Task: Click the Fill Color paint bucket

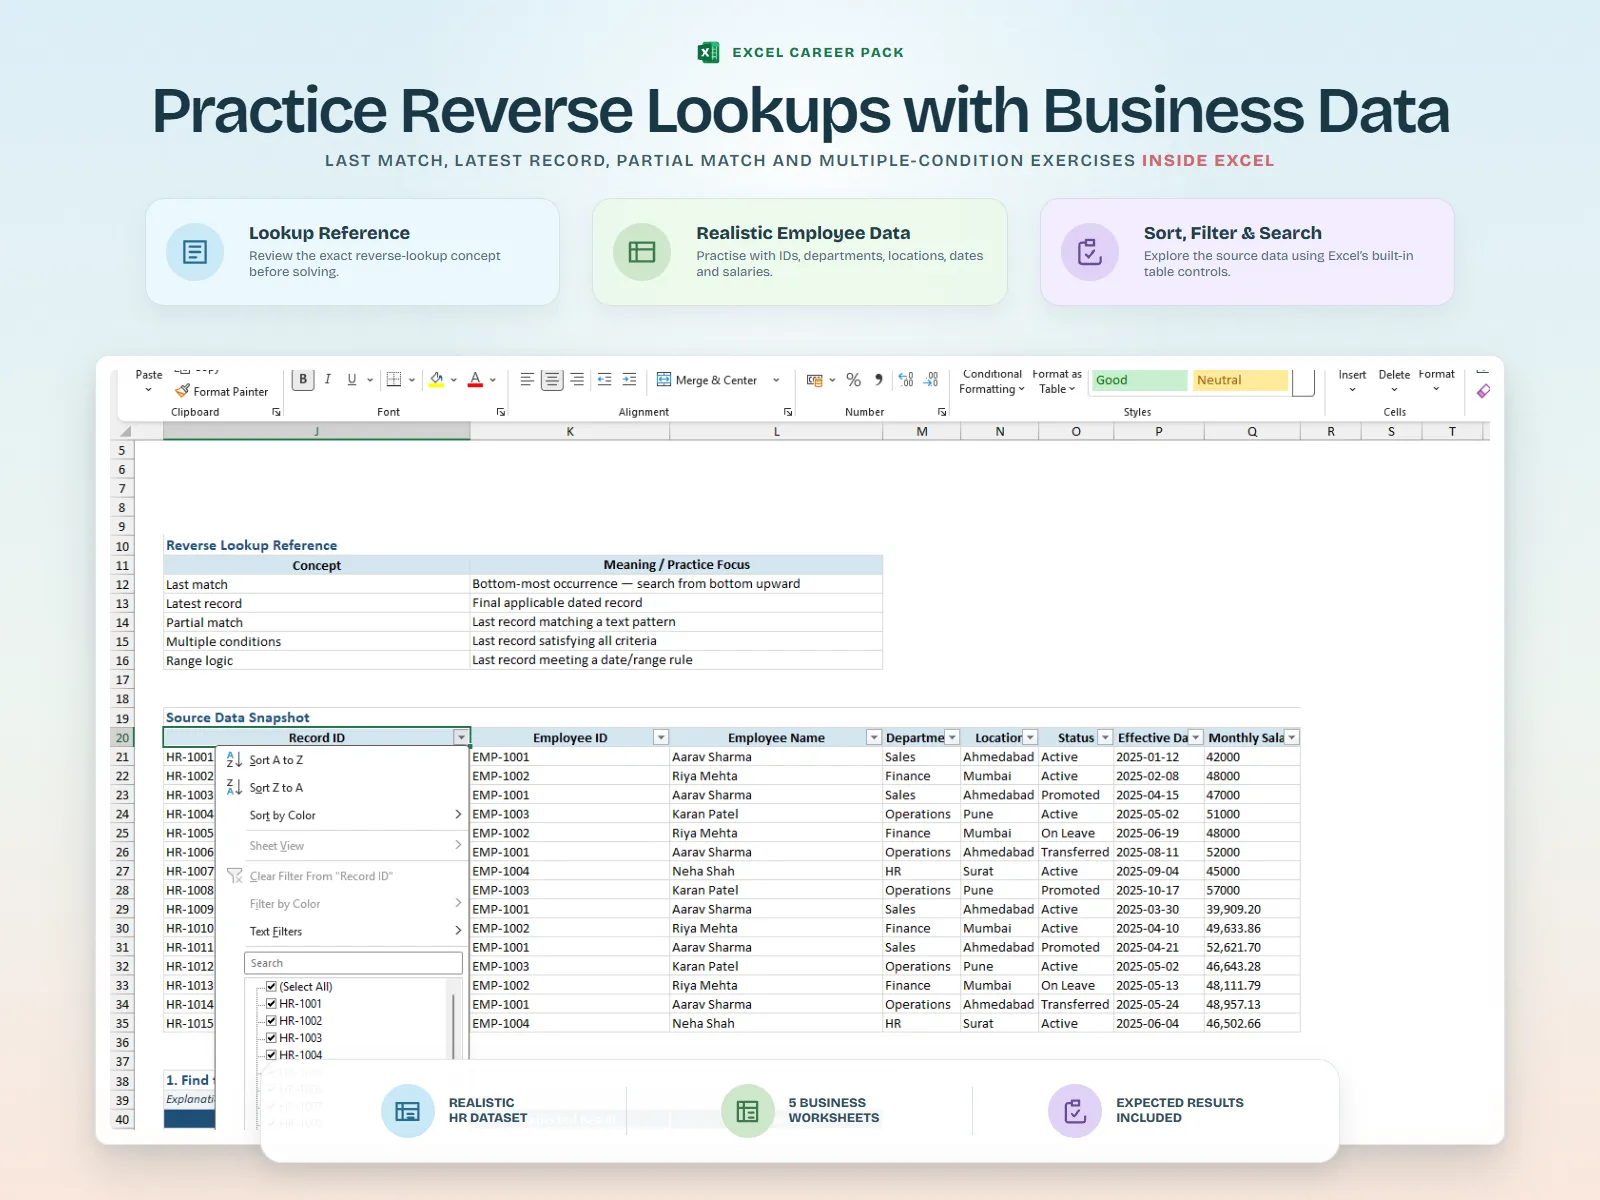Action: (437, 380)
